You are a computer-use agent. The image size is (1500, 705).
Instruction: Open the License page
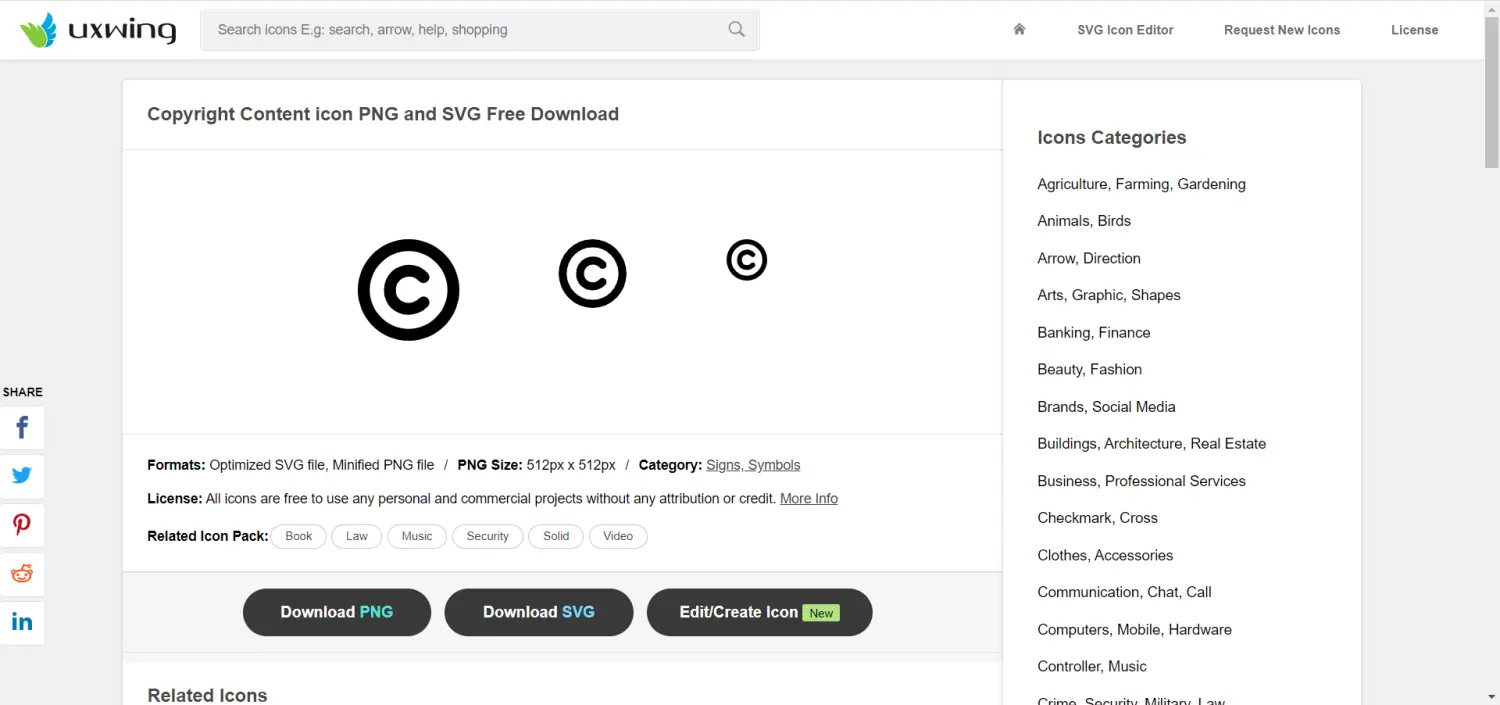pyautogui.click(x=1414, y=30)
